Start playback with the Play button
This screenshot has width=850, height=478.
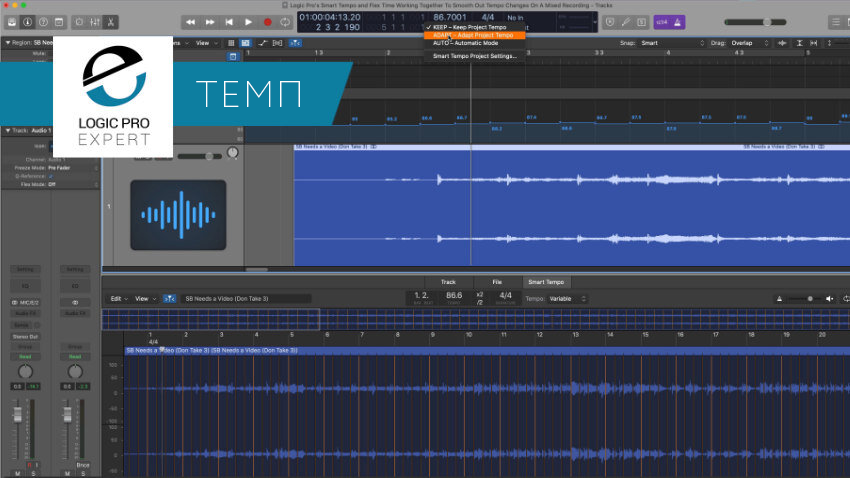(x=248, y=22)
